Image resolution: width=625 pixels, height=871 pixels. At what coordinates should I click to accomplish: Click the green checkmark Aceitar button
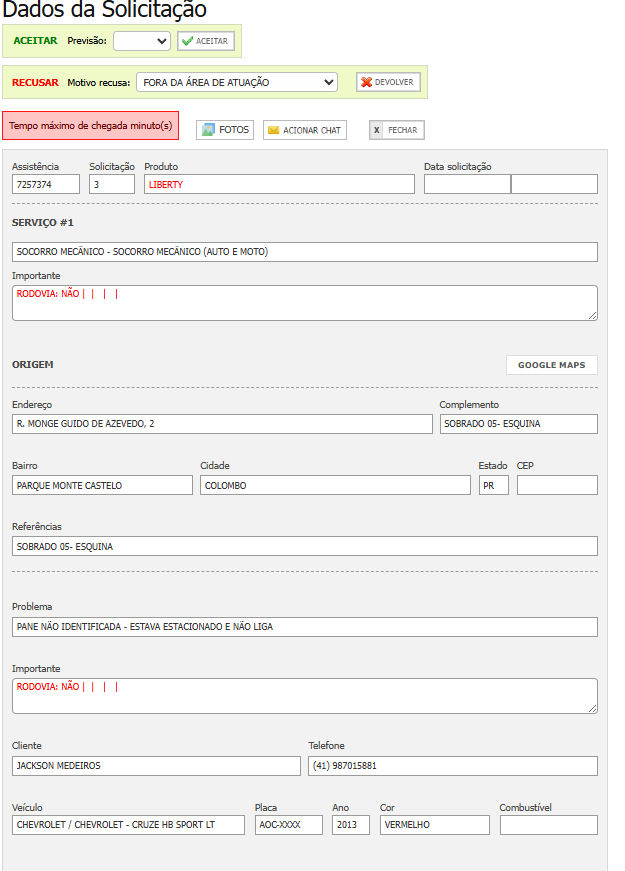(205, 41)
